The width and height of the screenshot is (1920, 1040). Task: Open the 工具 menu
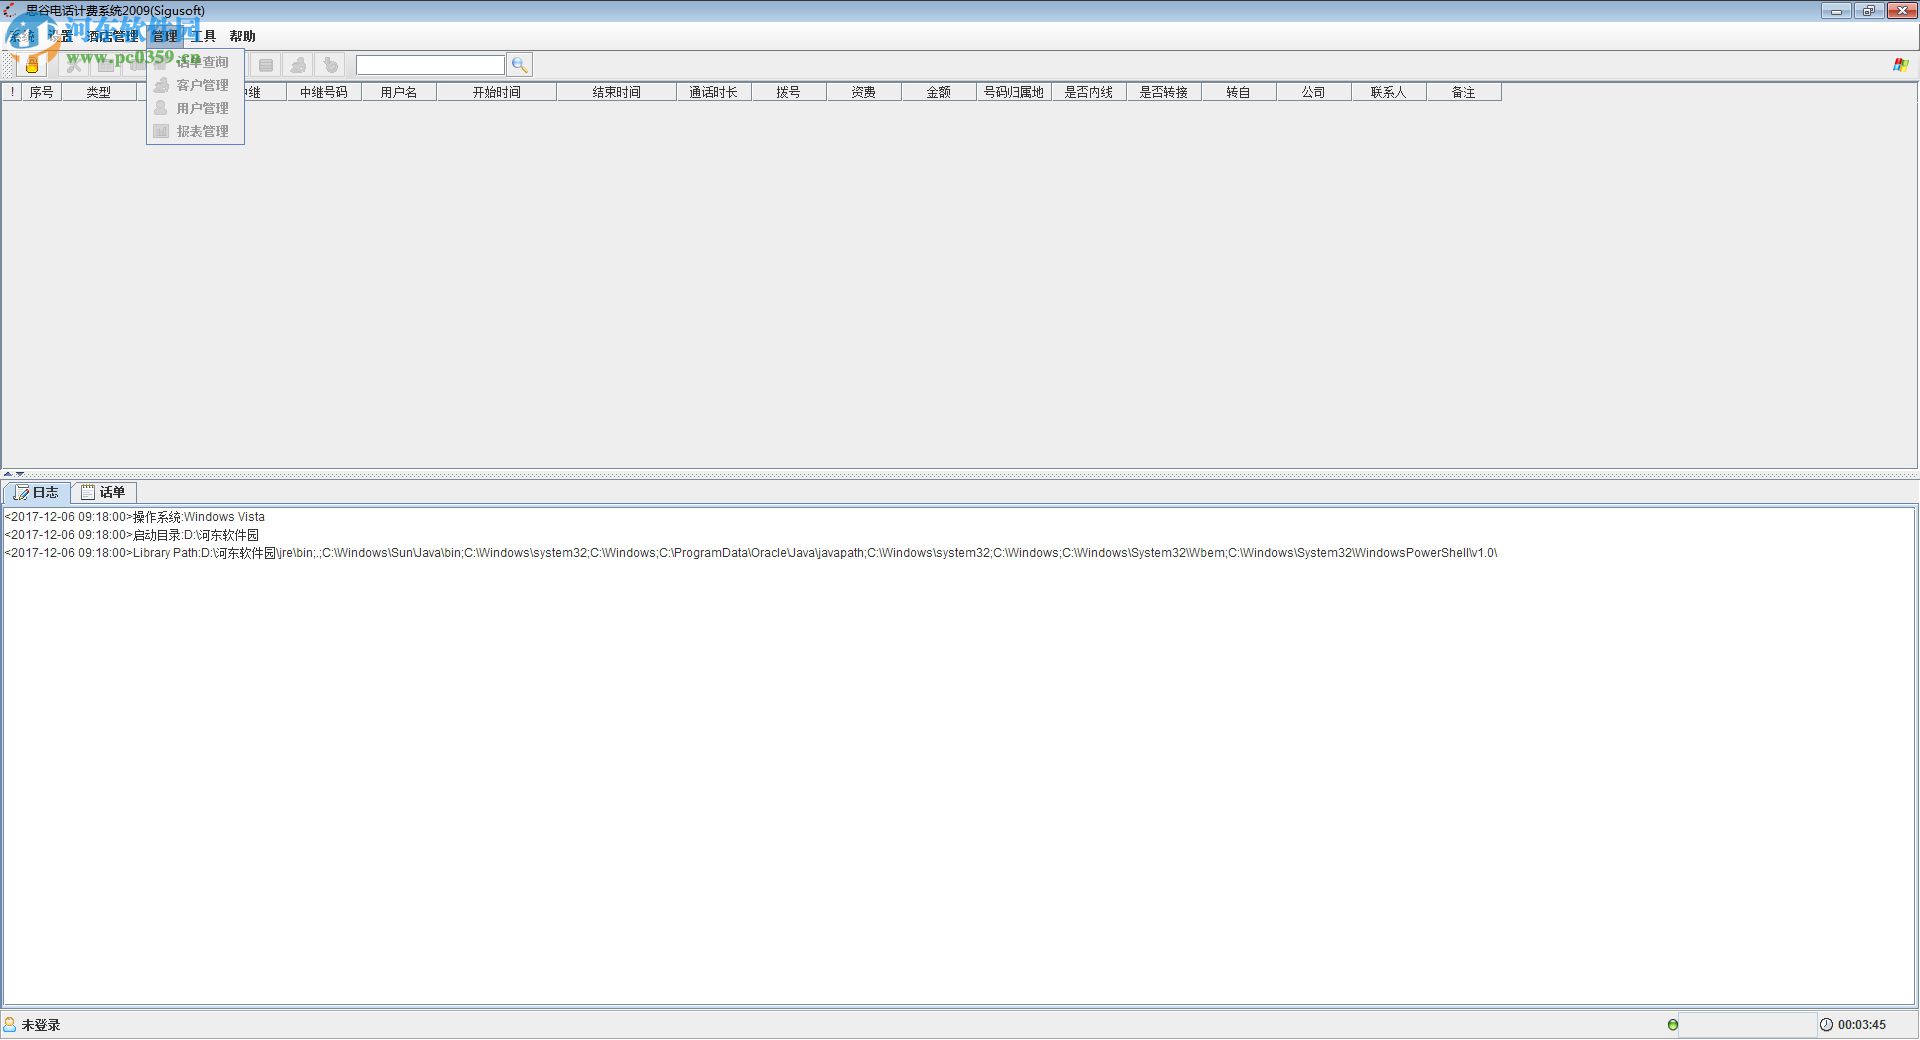pyautogui.click(x=204, y=36)
